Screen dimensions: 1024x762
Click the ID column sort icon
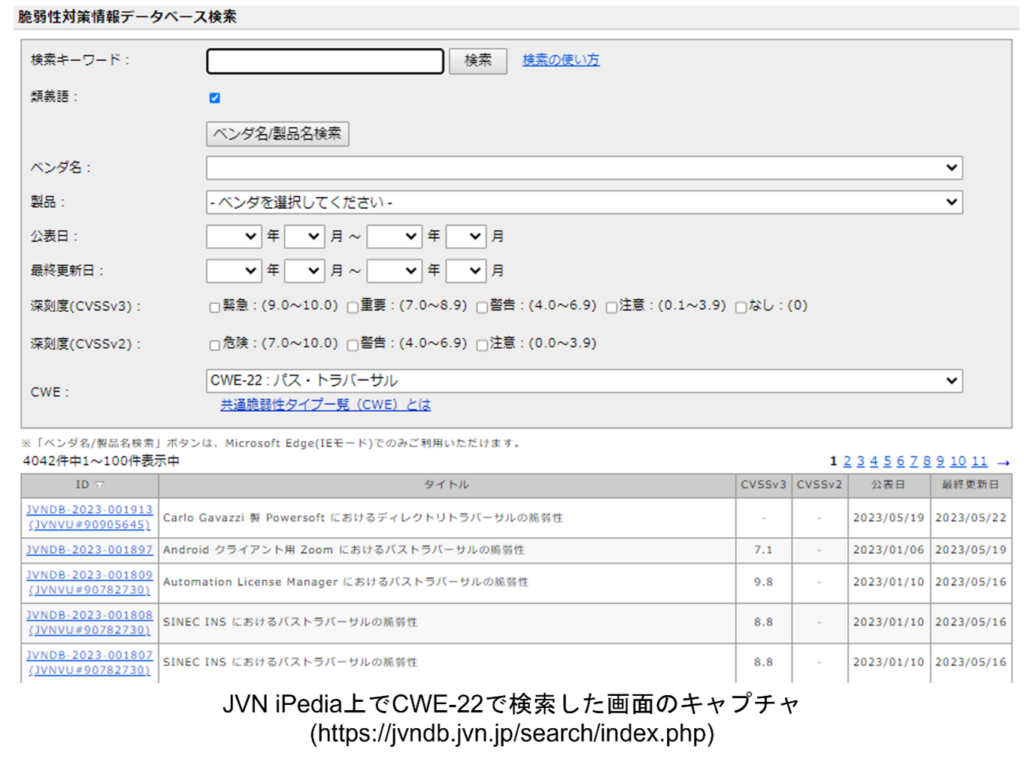pyautogui.click(x=99, y=485)
